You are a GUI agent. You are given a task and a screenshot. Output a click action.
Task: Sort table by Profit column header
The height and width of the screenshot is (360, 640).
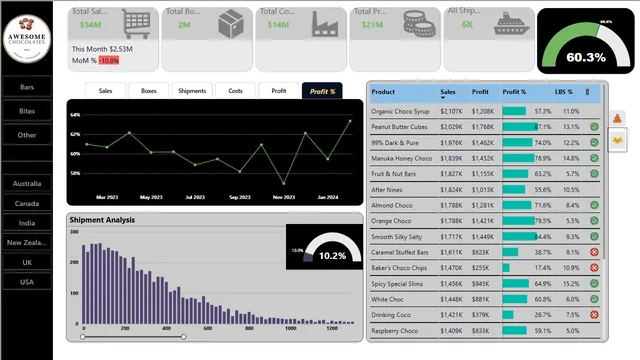[480, 92]
